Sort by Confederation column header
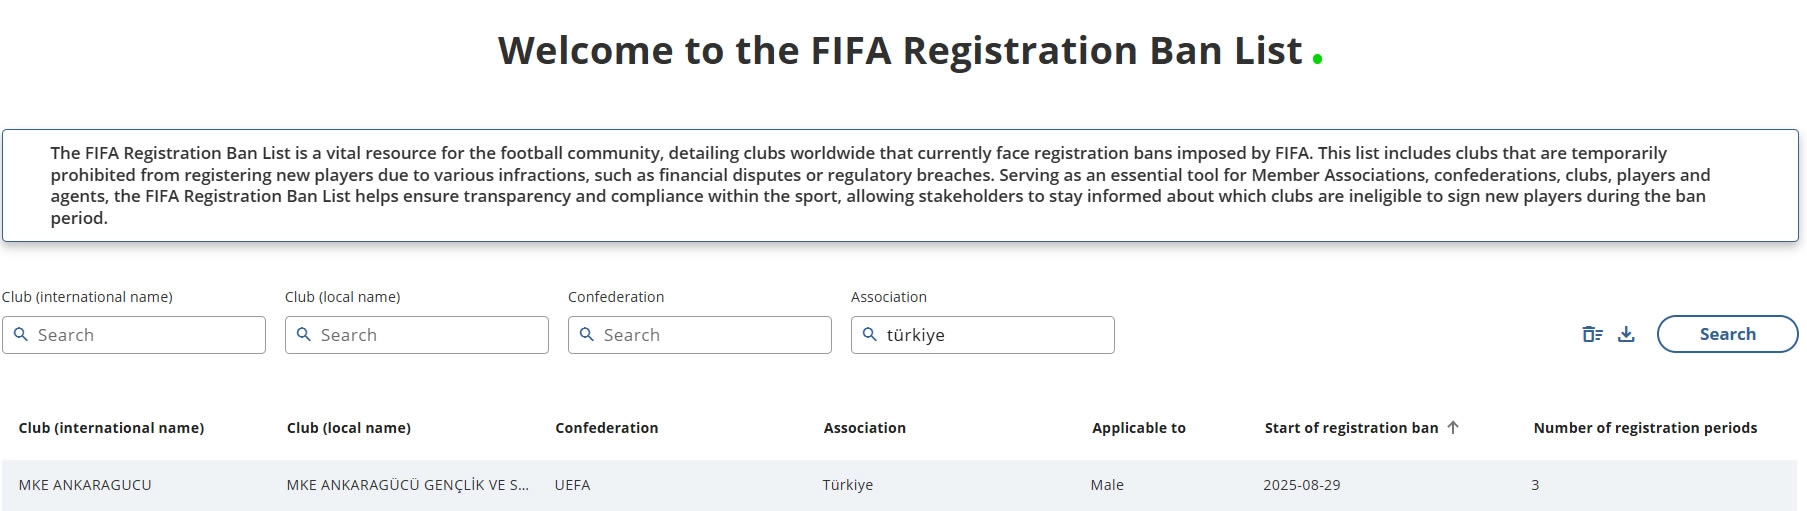Screen dimensions: 1807x511 tap(606, 428)
